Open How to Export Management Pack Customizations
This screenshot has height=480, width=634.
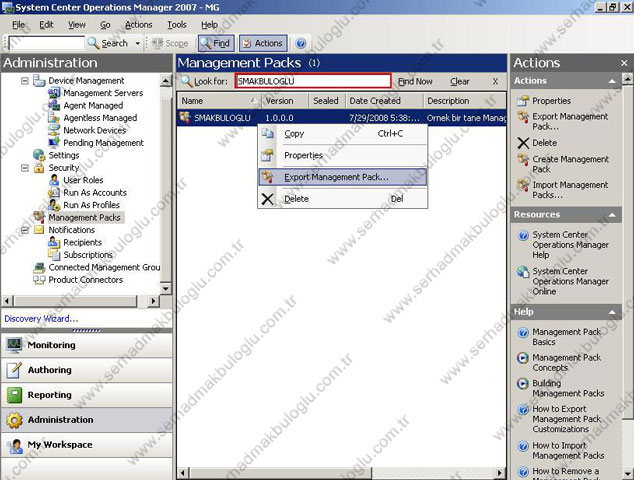point(566,419)
